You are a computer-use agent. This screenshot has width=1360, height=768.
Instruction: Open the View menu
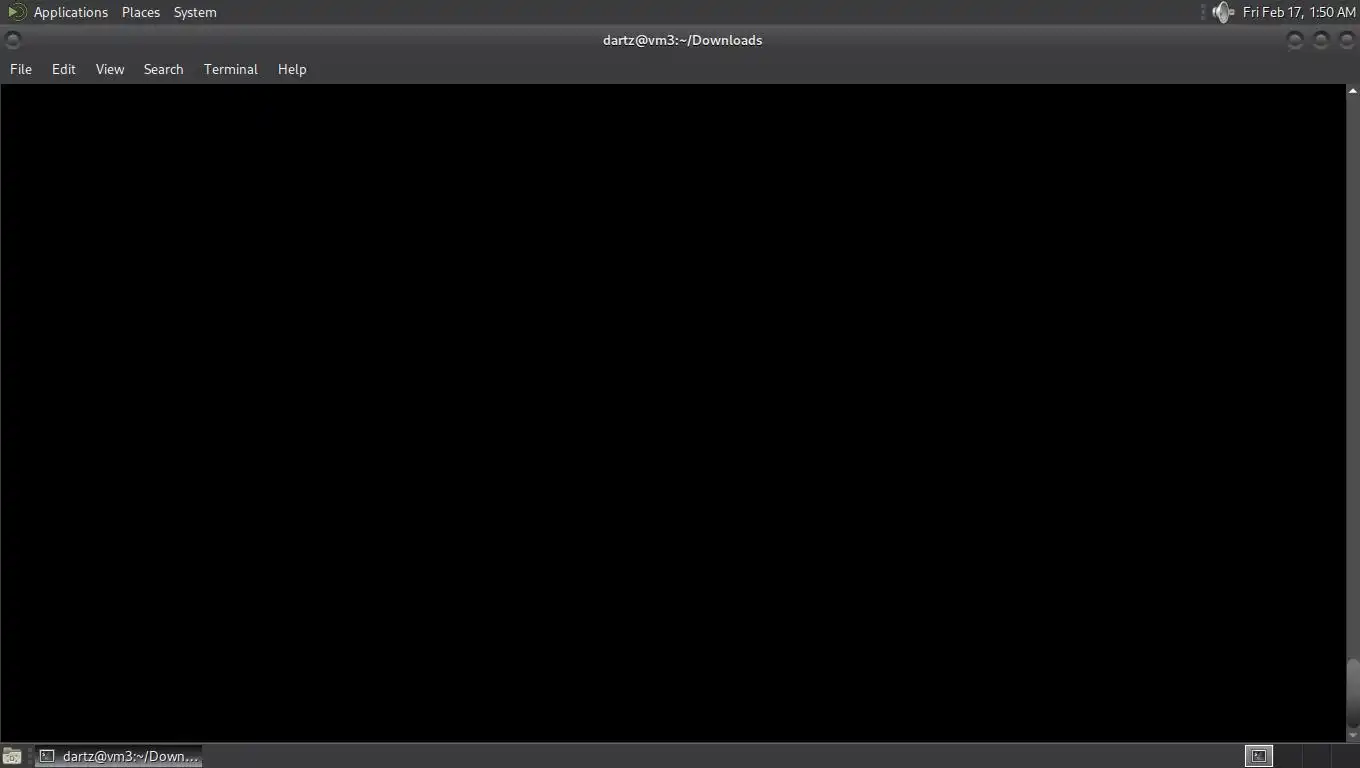pos(110,69)
